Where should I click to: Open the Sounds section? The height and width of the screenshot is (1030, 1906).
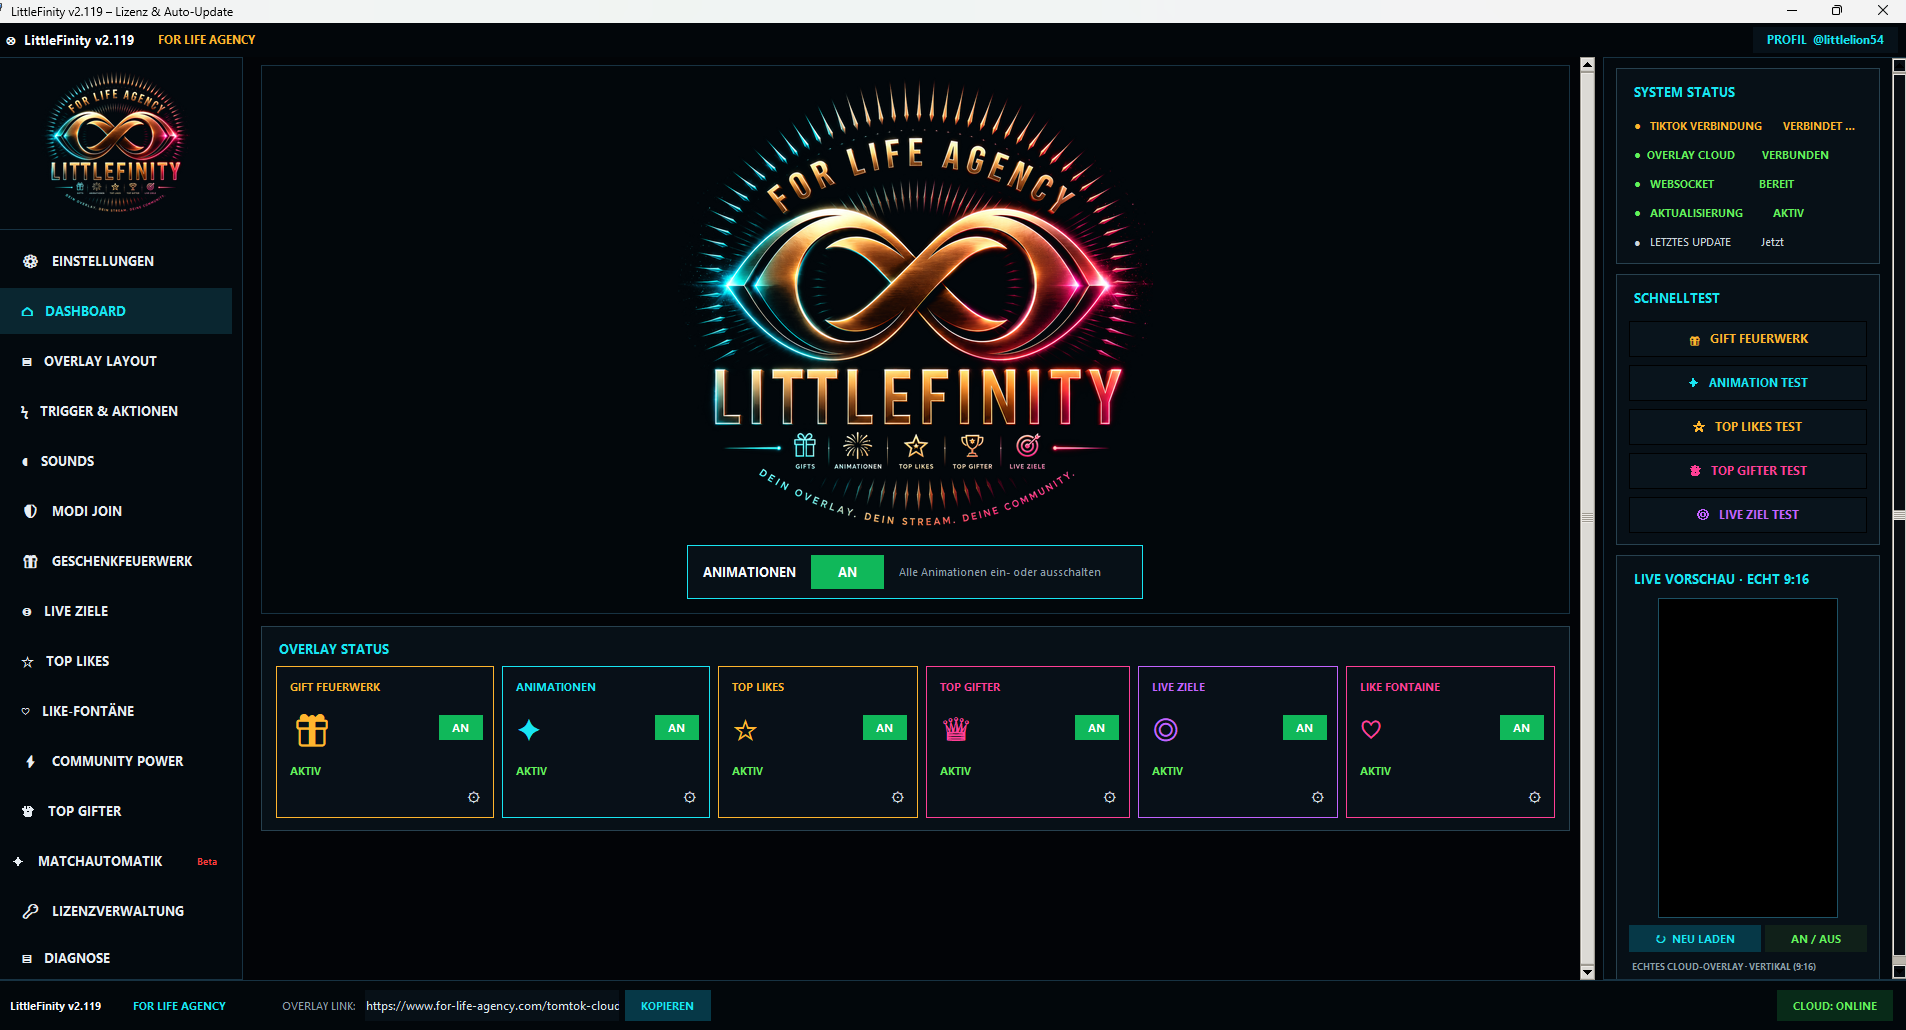tap(116, 461)
